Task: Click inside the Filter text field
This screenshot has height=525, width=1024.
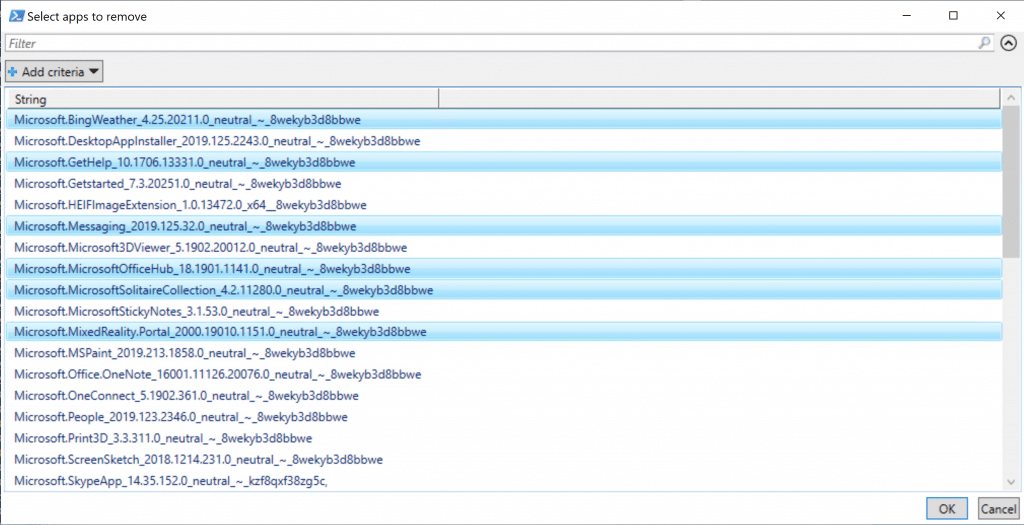Action: (x=490, y=44)
